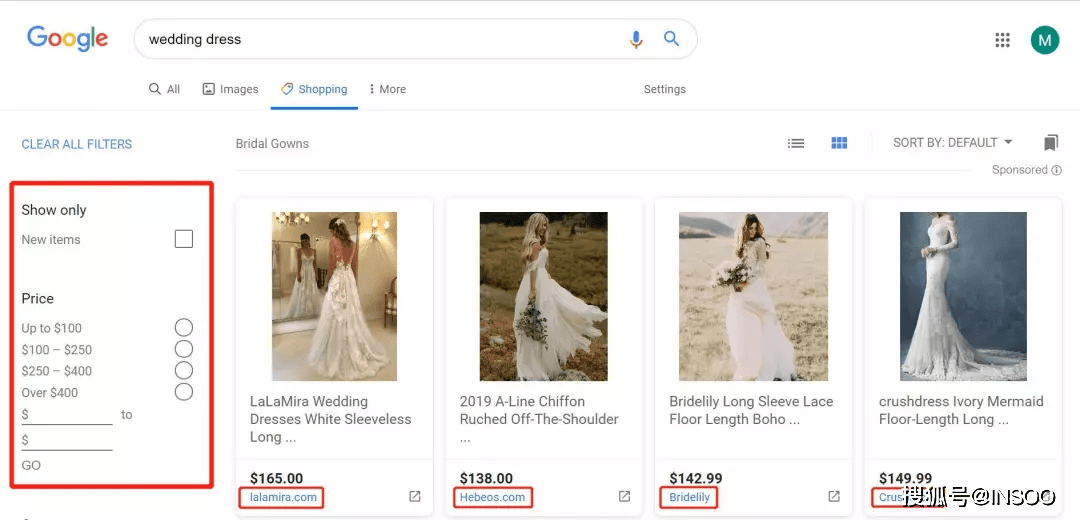Screen dimensions: 1080x520
Task: Switch to the Images tab
Action: click(230, 89)
